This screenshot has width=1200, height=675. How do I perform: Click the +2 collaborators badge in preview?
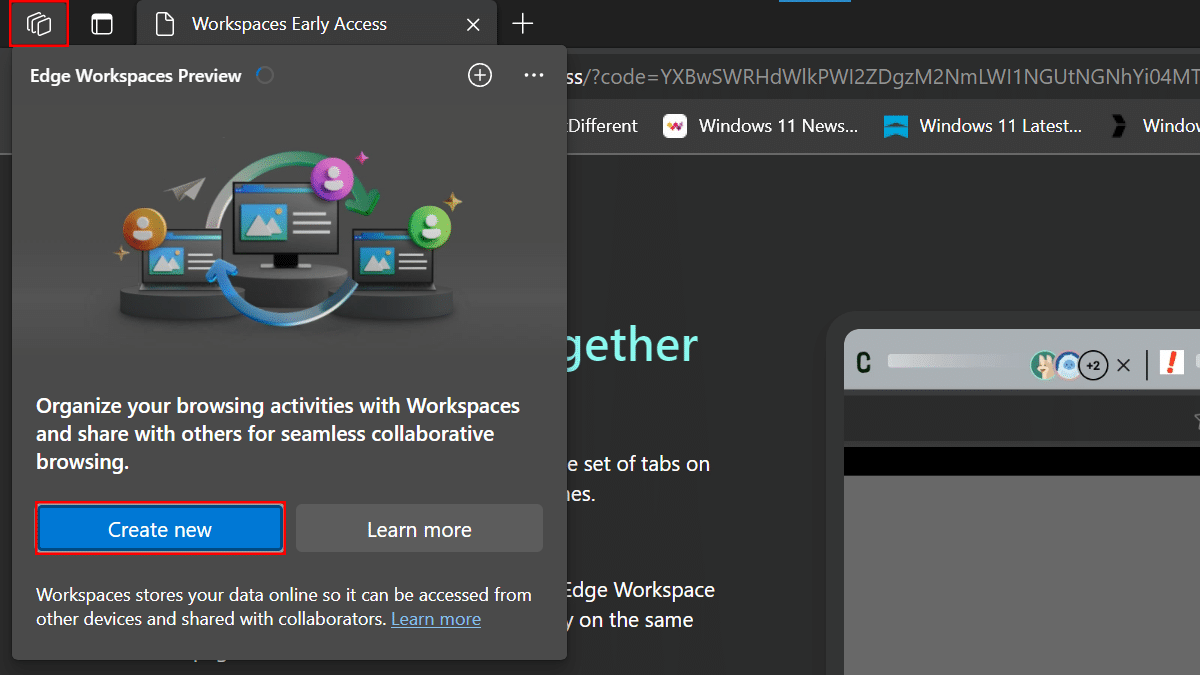[x=1093, y=366]
